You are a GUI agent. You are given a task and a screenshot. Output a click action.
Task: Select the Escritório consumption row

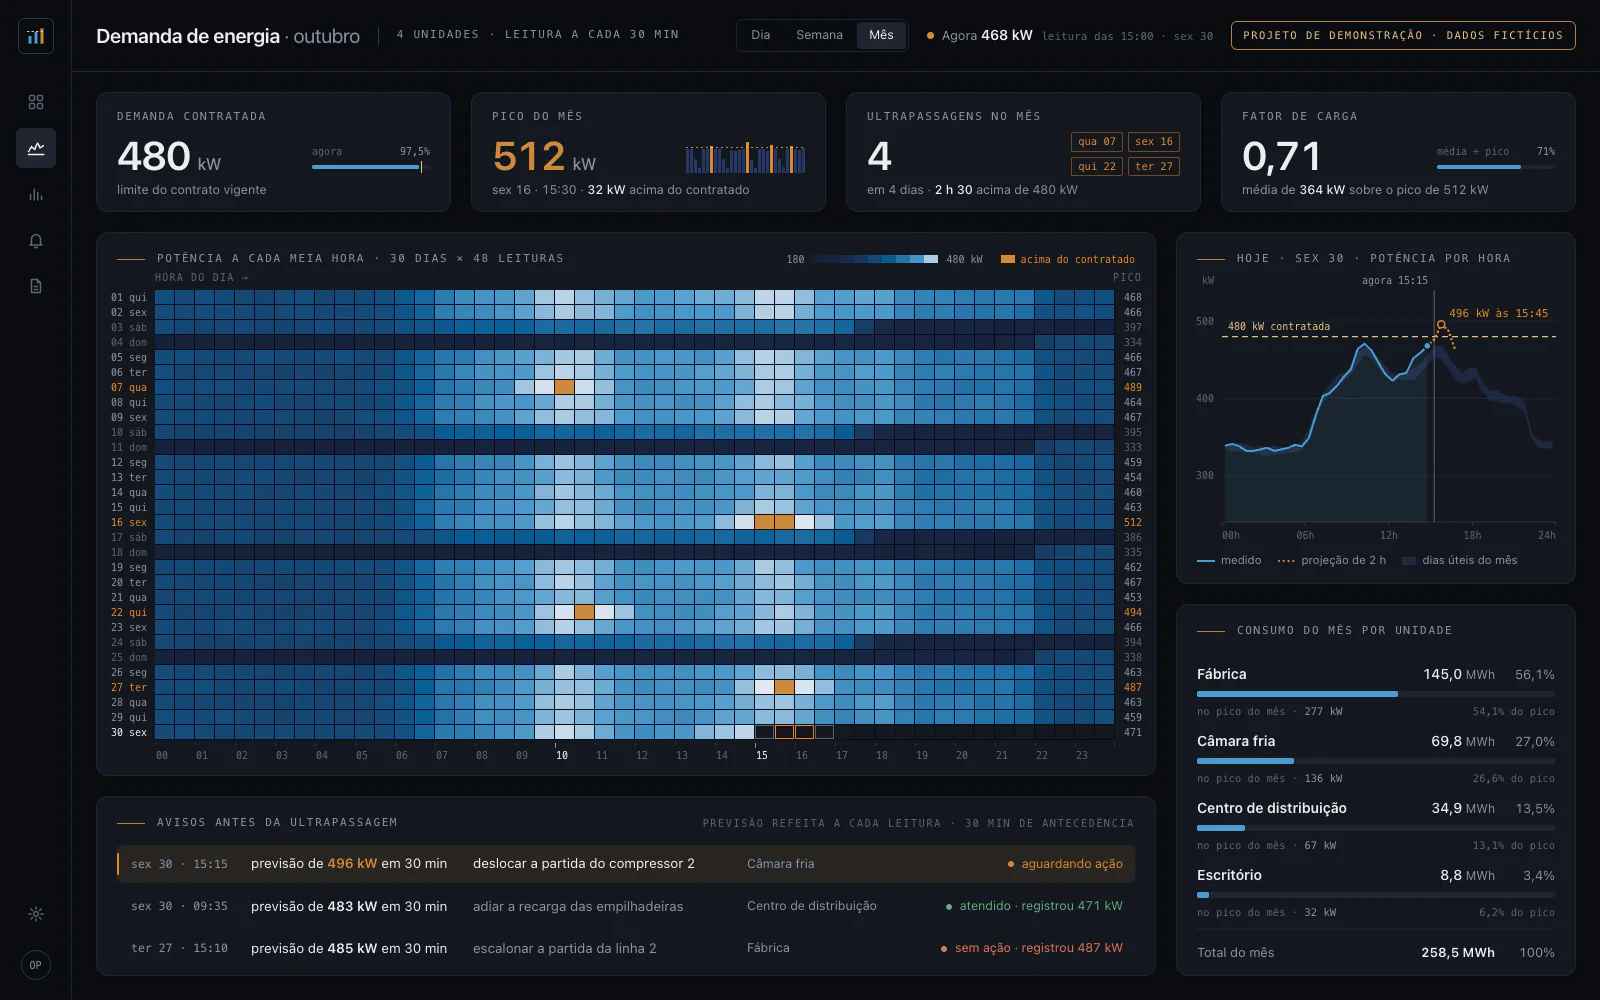[1376, 892]
